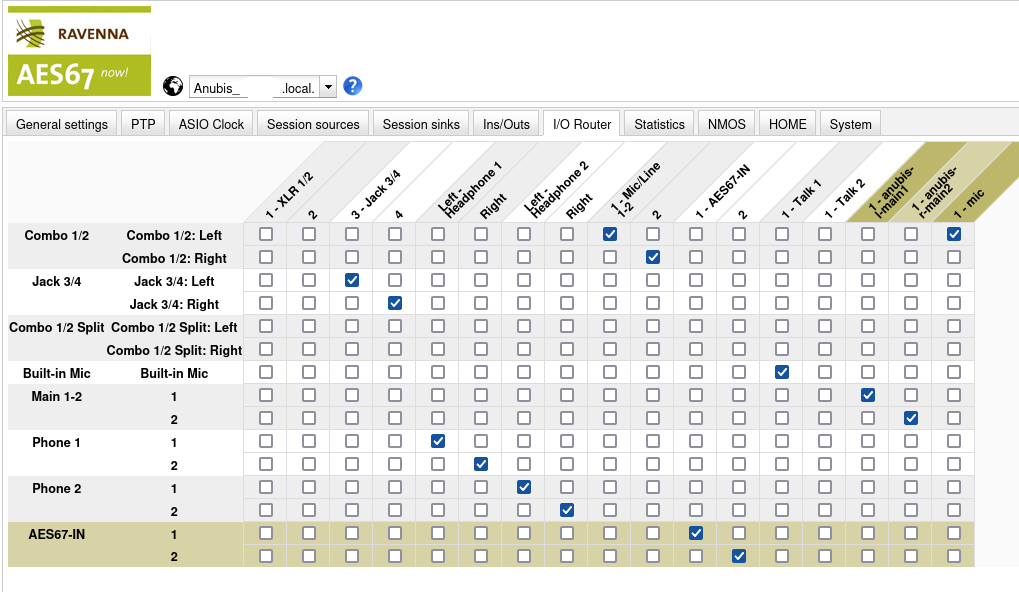Switch to the General settings tab
The width and height of the screenshot is (1019, 592).
62,124
